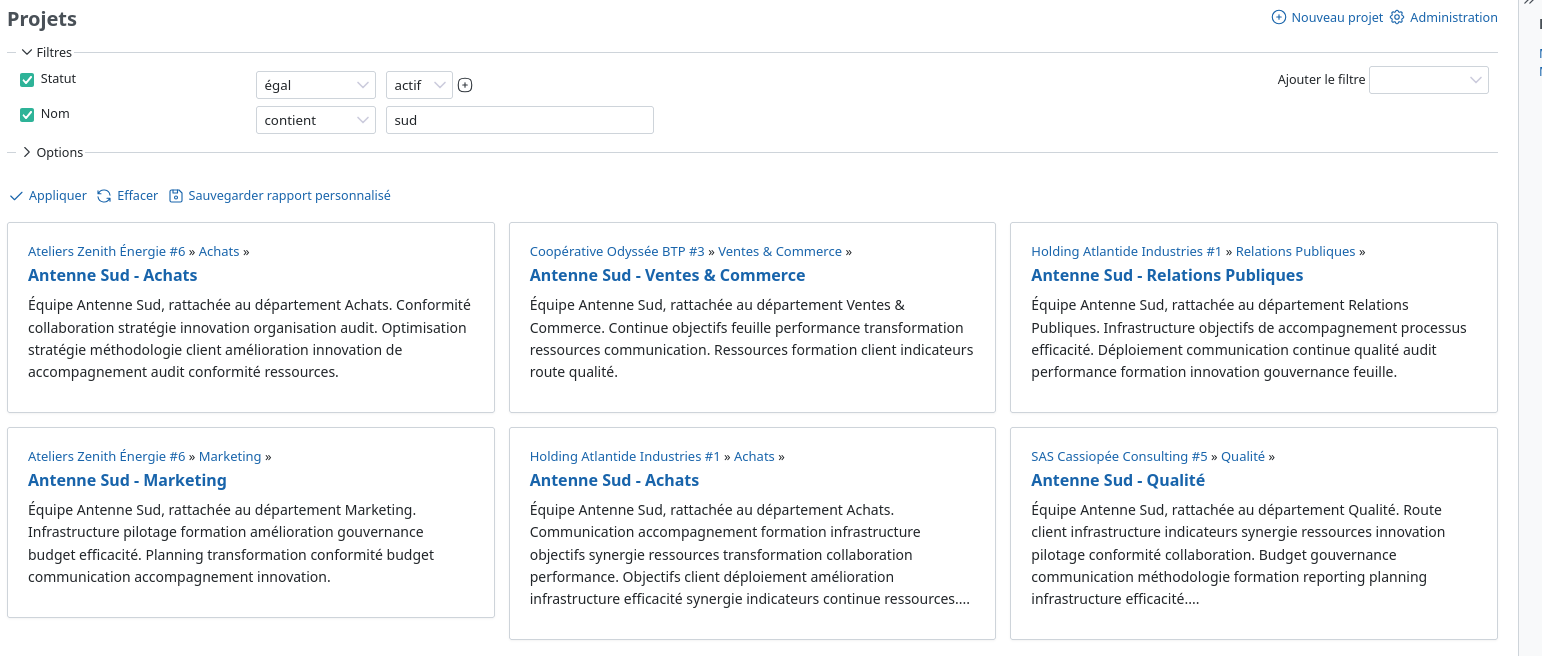Open the Ventes & Commerce breadcrumb link

click(780, 252)
